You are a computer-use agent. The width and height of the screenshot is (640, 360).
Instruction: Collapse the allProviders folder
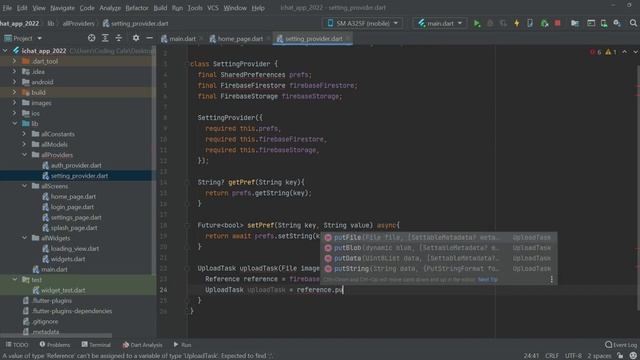point(24,155)
